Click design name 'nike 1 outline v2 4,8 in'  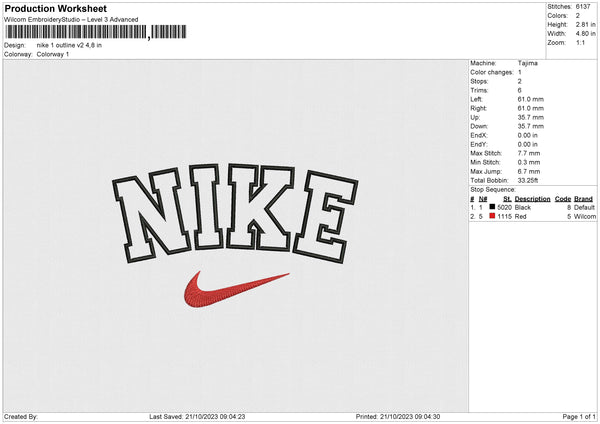click(69, 45)
